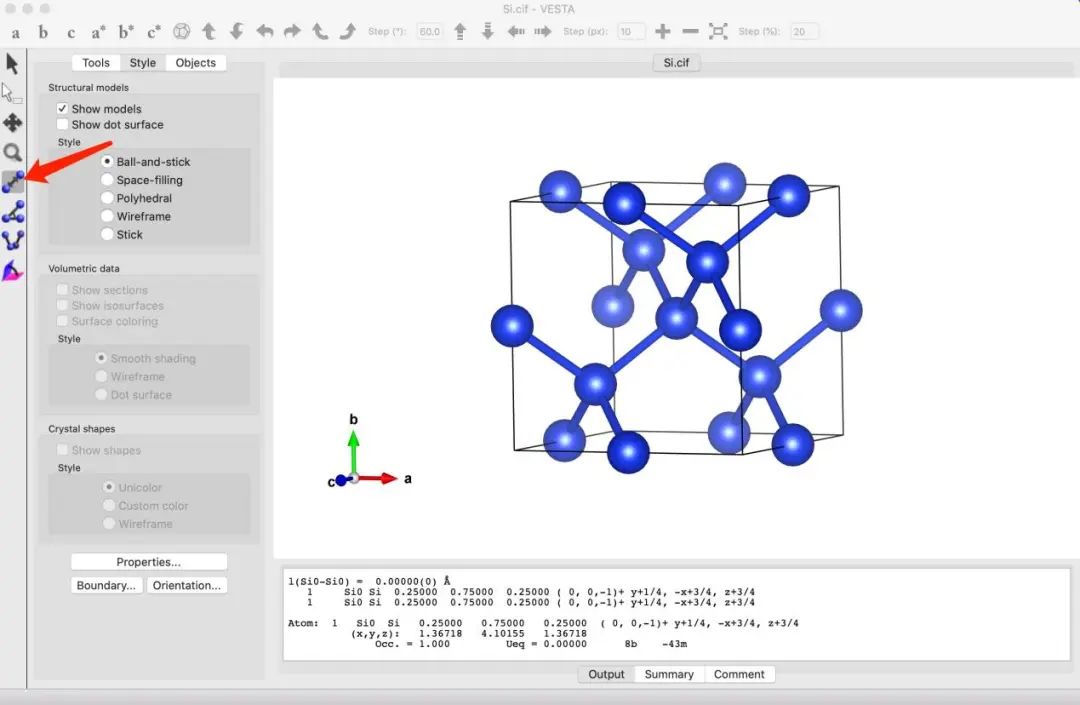Rotate structure upward with curved up arrow
This screenshot has width=1080, height=705.
pyautogui.click(x=209, y=31)
